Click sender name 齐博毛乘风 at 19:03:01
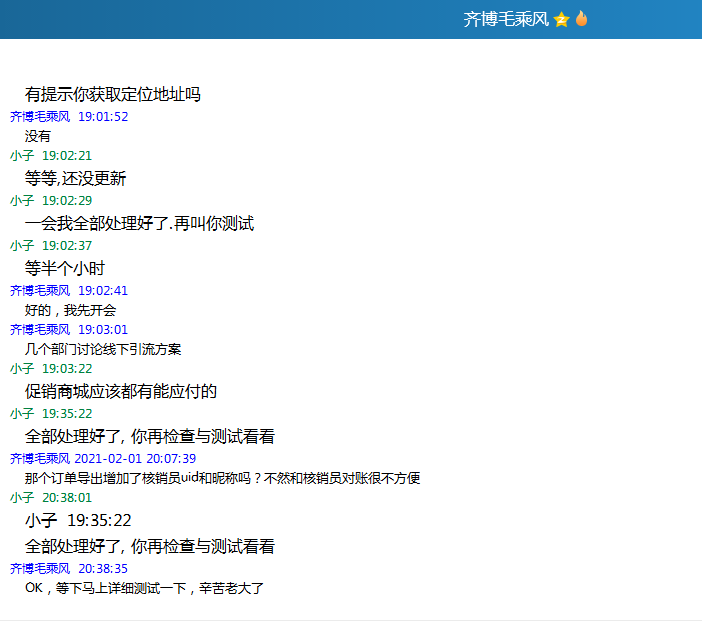The height and width of the screenshot is (626, 702). tap(40, 329)
